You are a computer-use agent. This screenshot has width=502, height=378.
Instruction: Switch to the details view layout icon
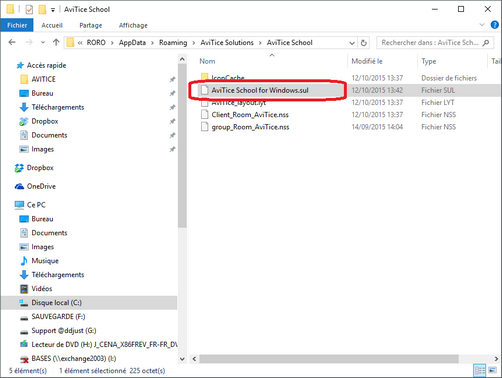coord(480,370)
